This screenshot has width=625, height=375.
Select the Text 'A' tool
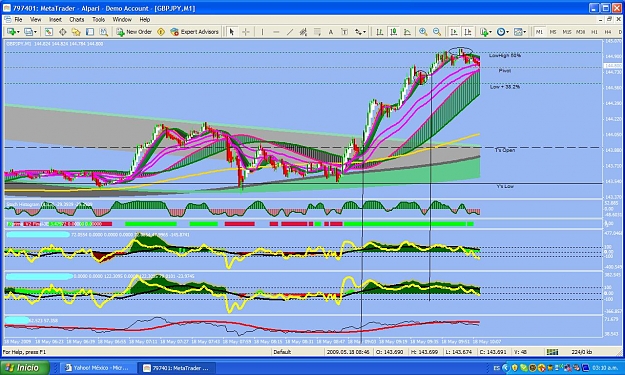(330, 32)
